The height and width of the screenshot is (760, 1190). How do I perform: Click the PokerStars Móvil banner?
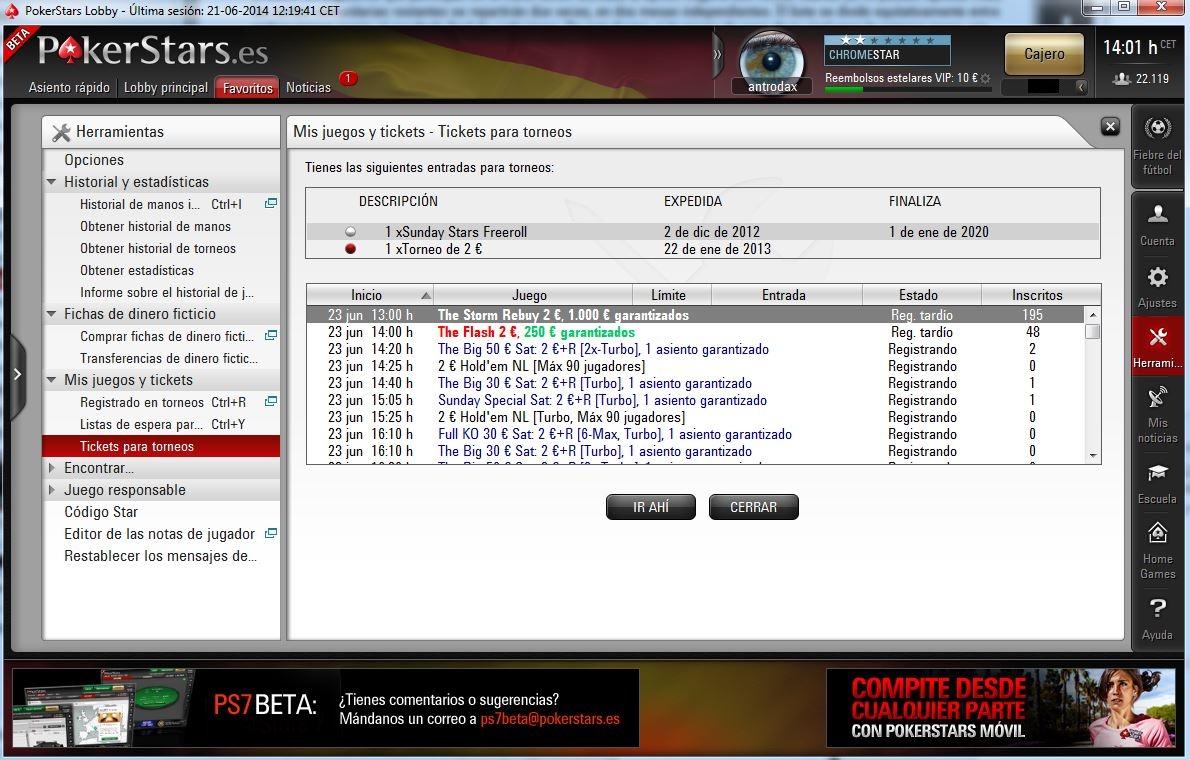(1001, 708)
